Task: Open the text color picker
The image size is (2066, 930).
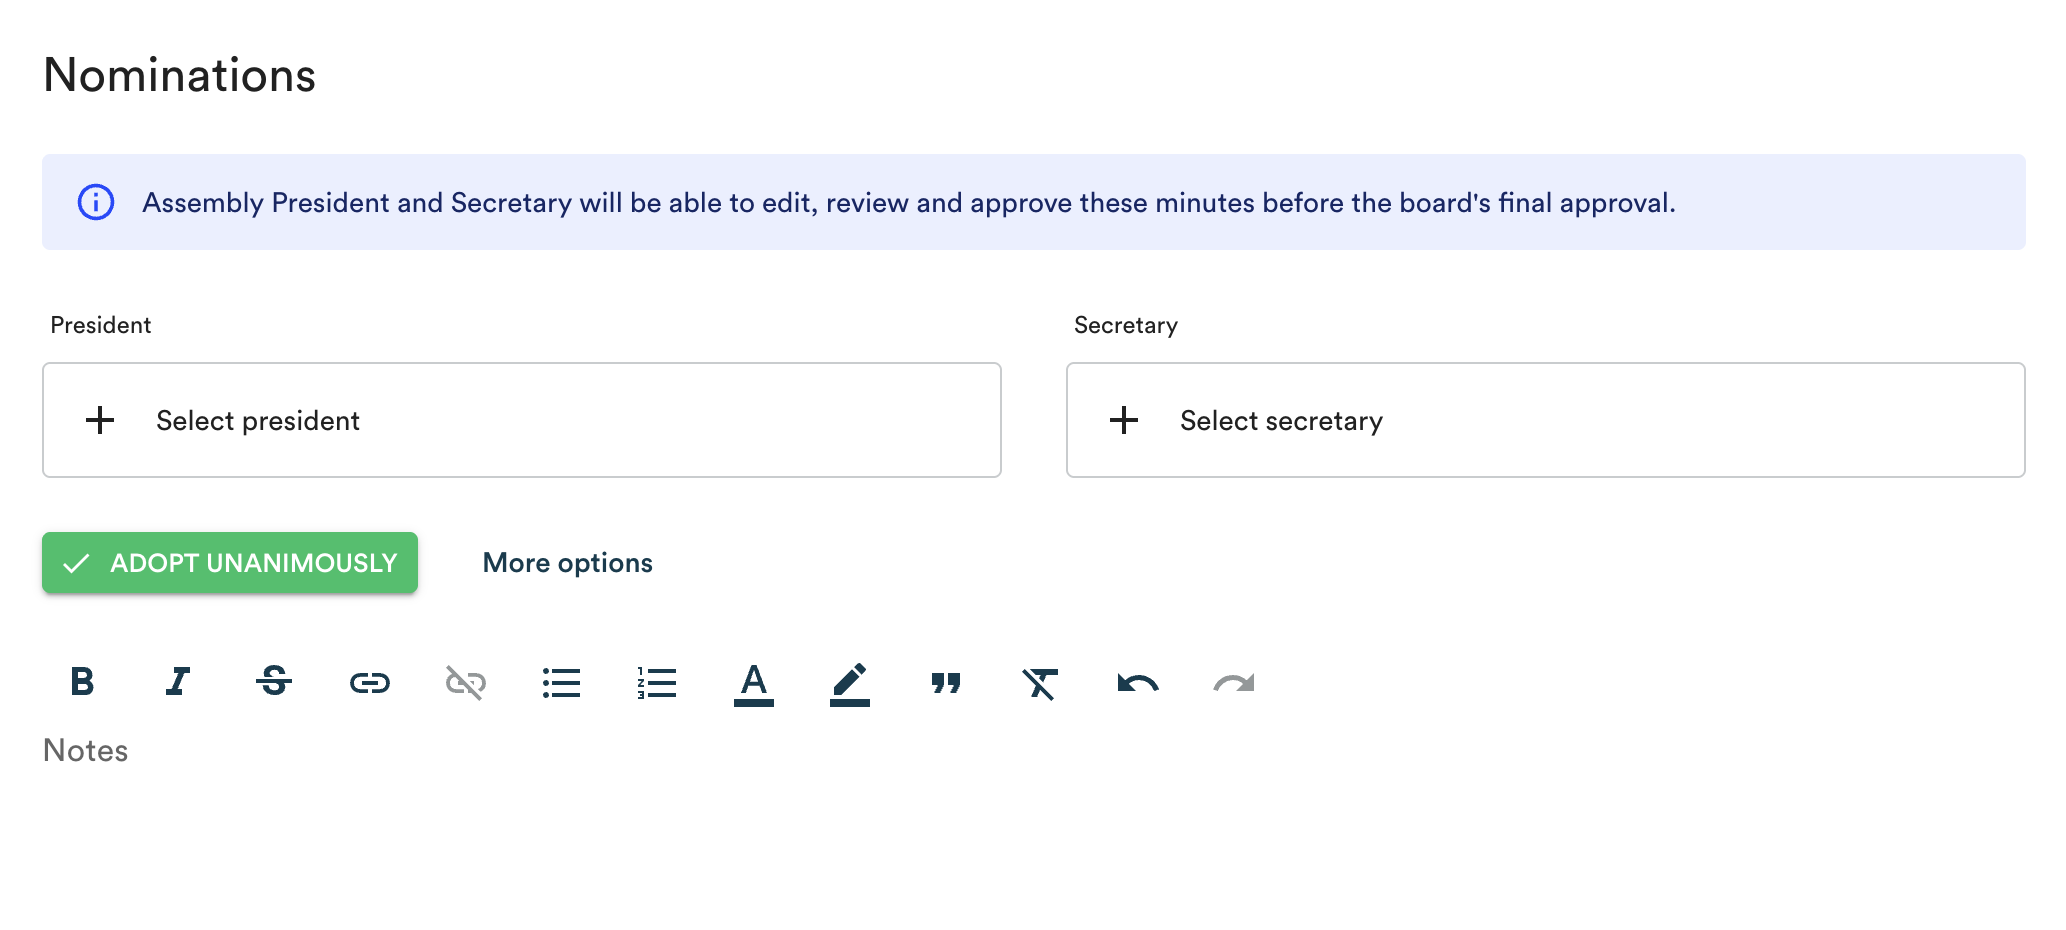Action: click(754, 685)
